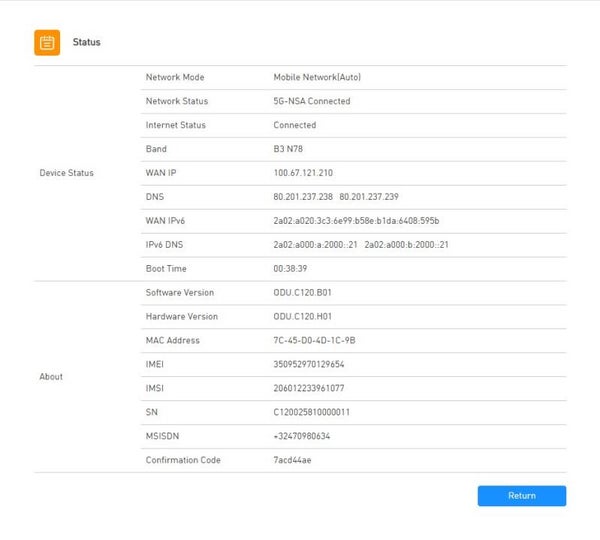
Task: Click the IMSI number value
Action: 308,389
